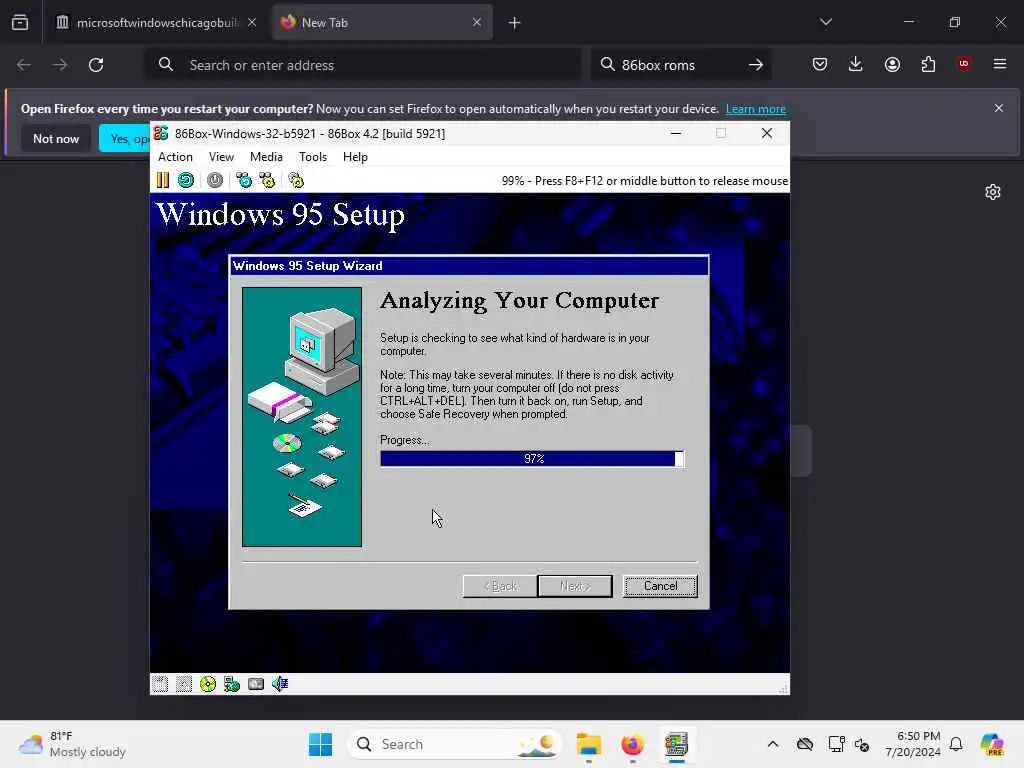Click the network status bar icon
Screen dimensions: 1024x768
232,684
